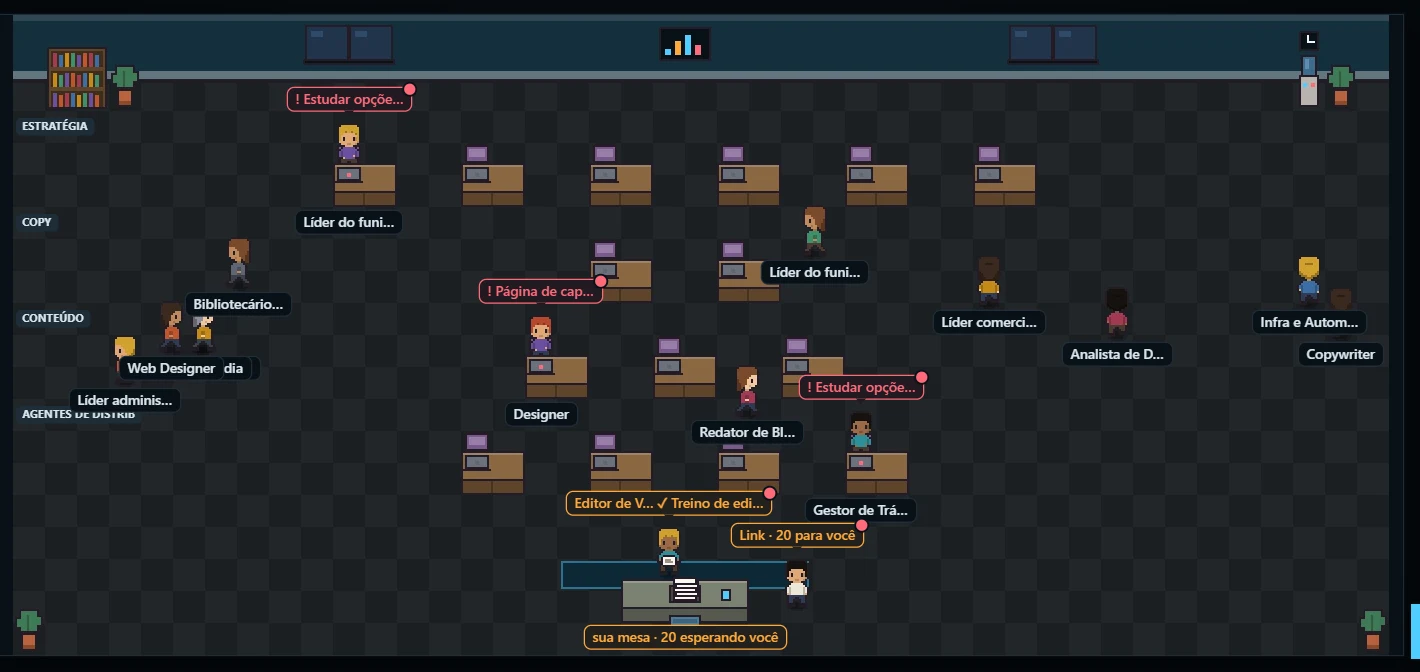Open the document stack on the reception desk

coord(685,590)
